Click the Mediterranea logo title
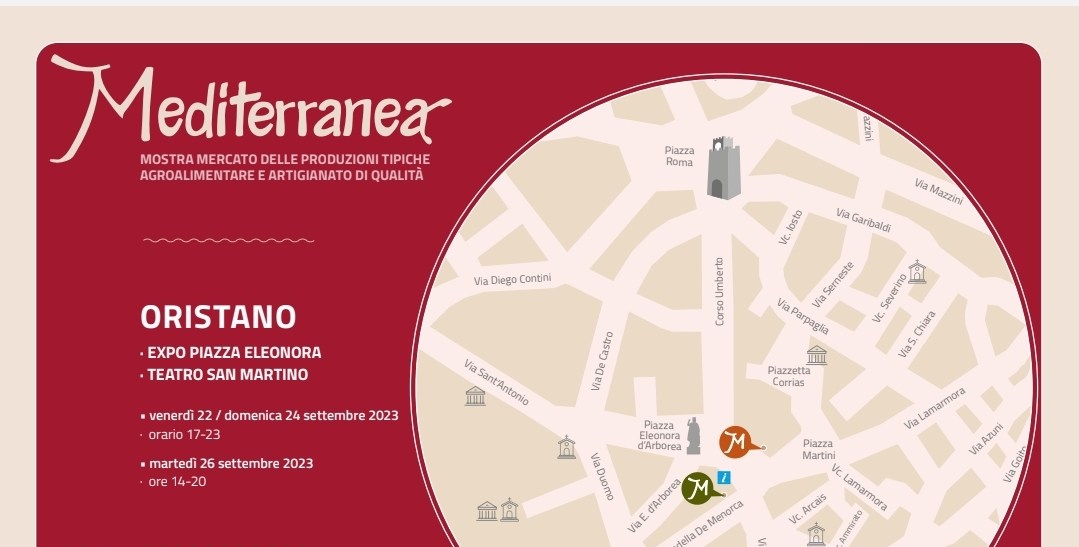The height and width of the screenshot is (547, 1079). point(250,108)
